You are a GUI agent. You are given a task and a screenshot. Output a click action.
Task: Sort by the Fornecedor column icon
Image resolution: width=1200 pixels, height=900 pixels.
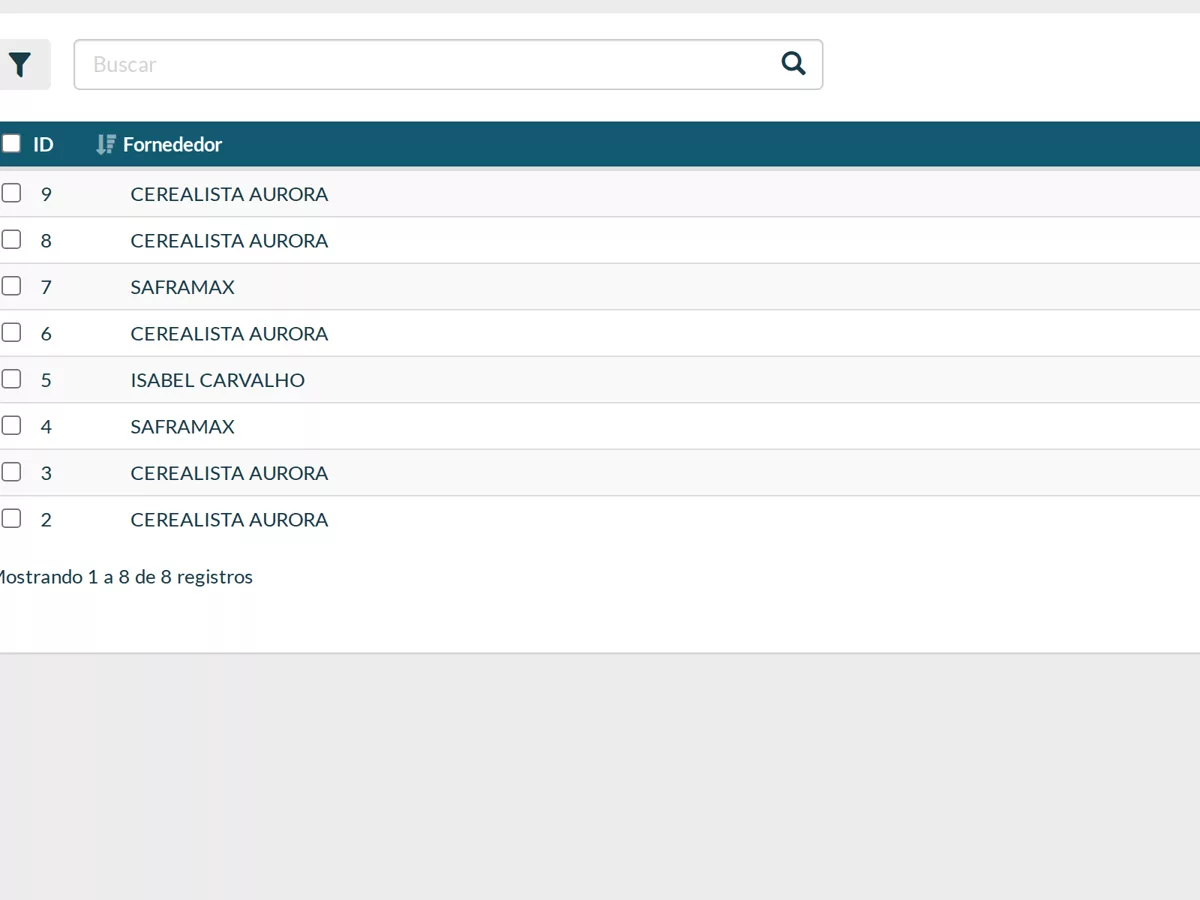(x=105, y=145)
